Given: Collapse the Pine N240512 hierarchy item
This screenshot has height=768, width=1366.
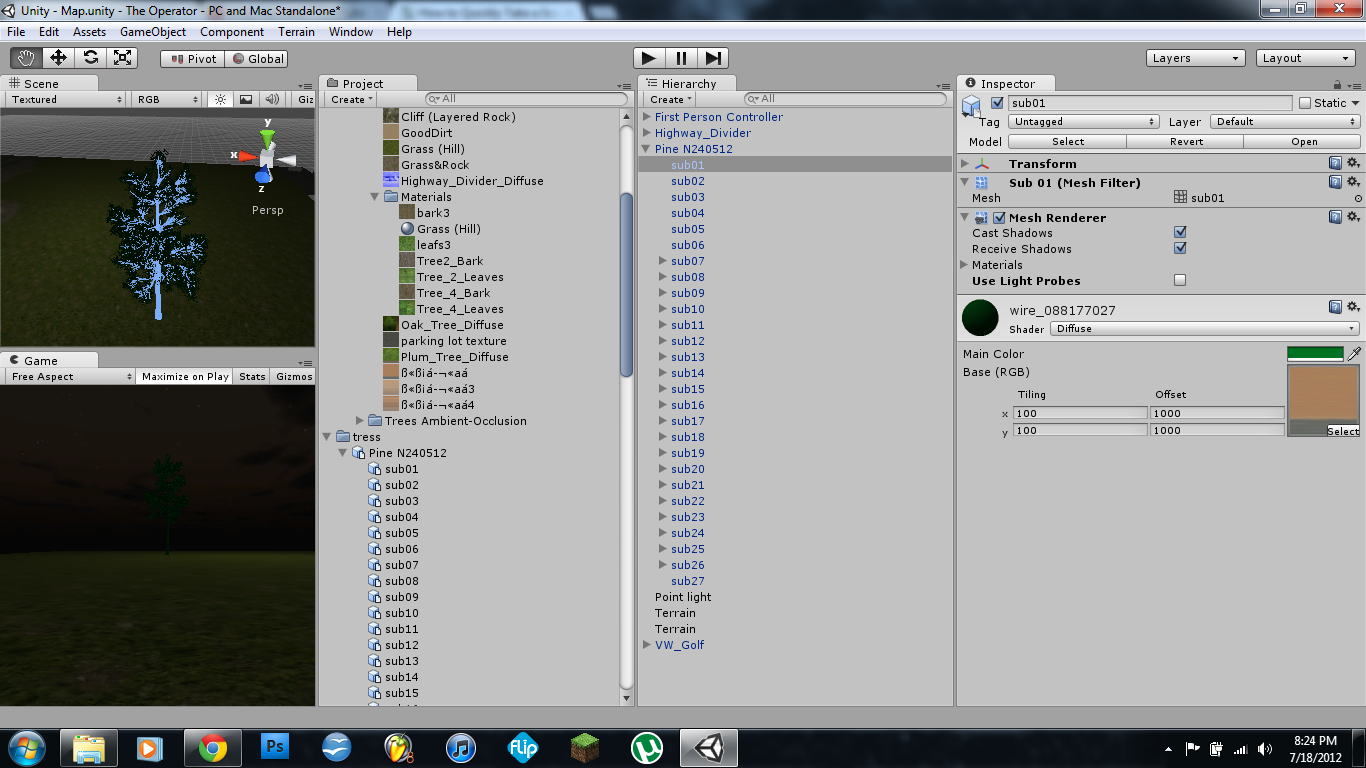Looking at the screenshot, I should click(646, 149).
